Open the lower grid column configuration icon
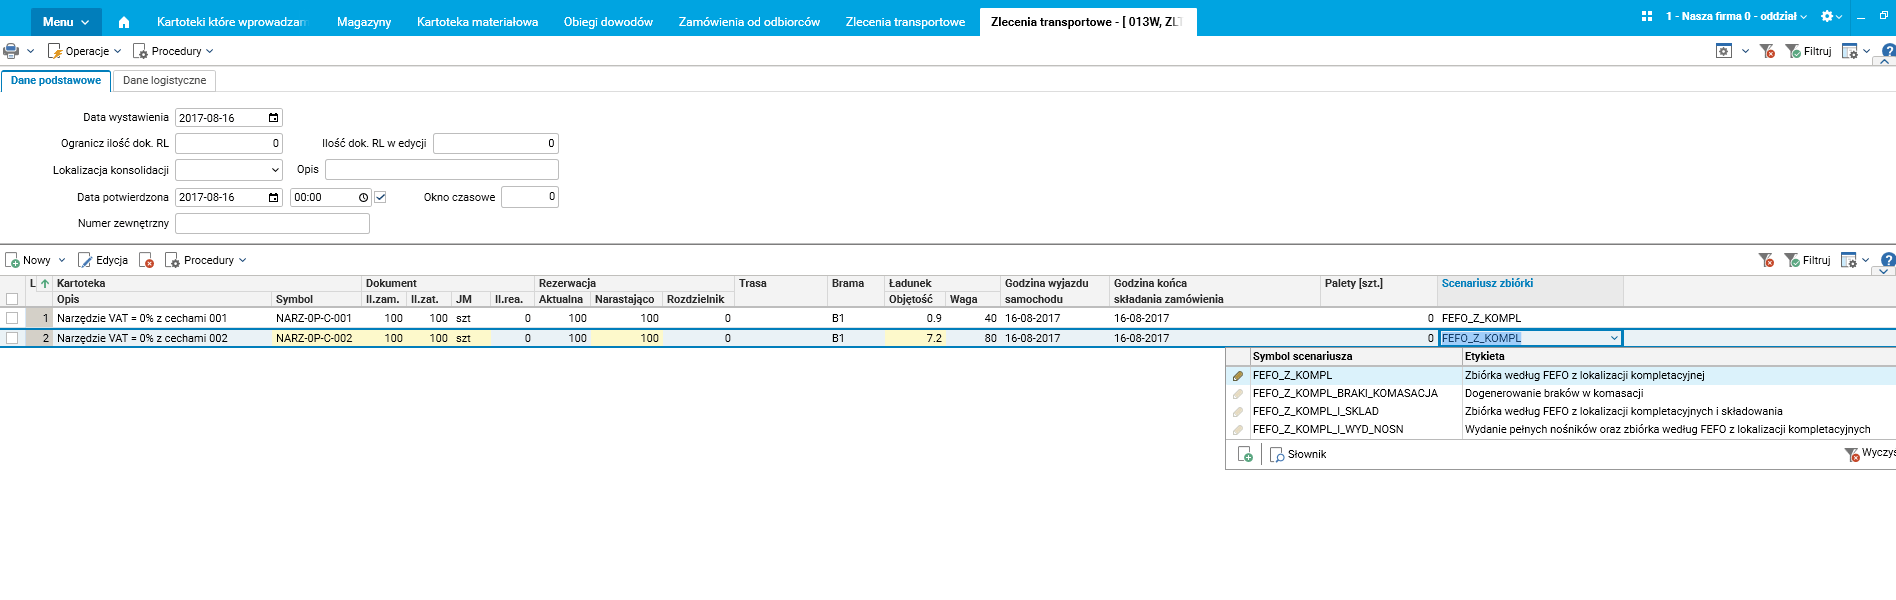The width and height of the screenshot is (1896, 600). tap(1849, 260)
